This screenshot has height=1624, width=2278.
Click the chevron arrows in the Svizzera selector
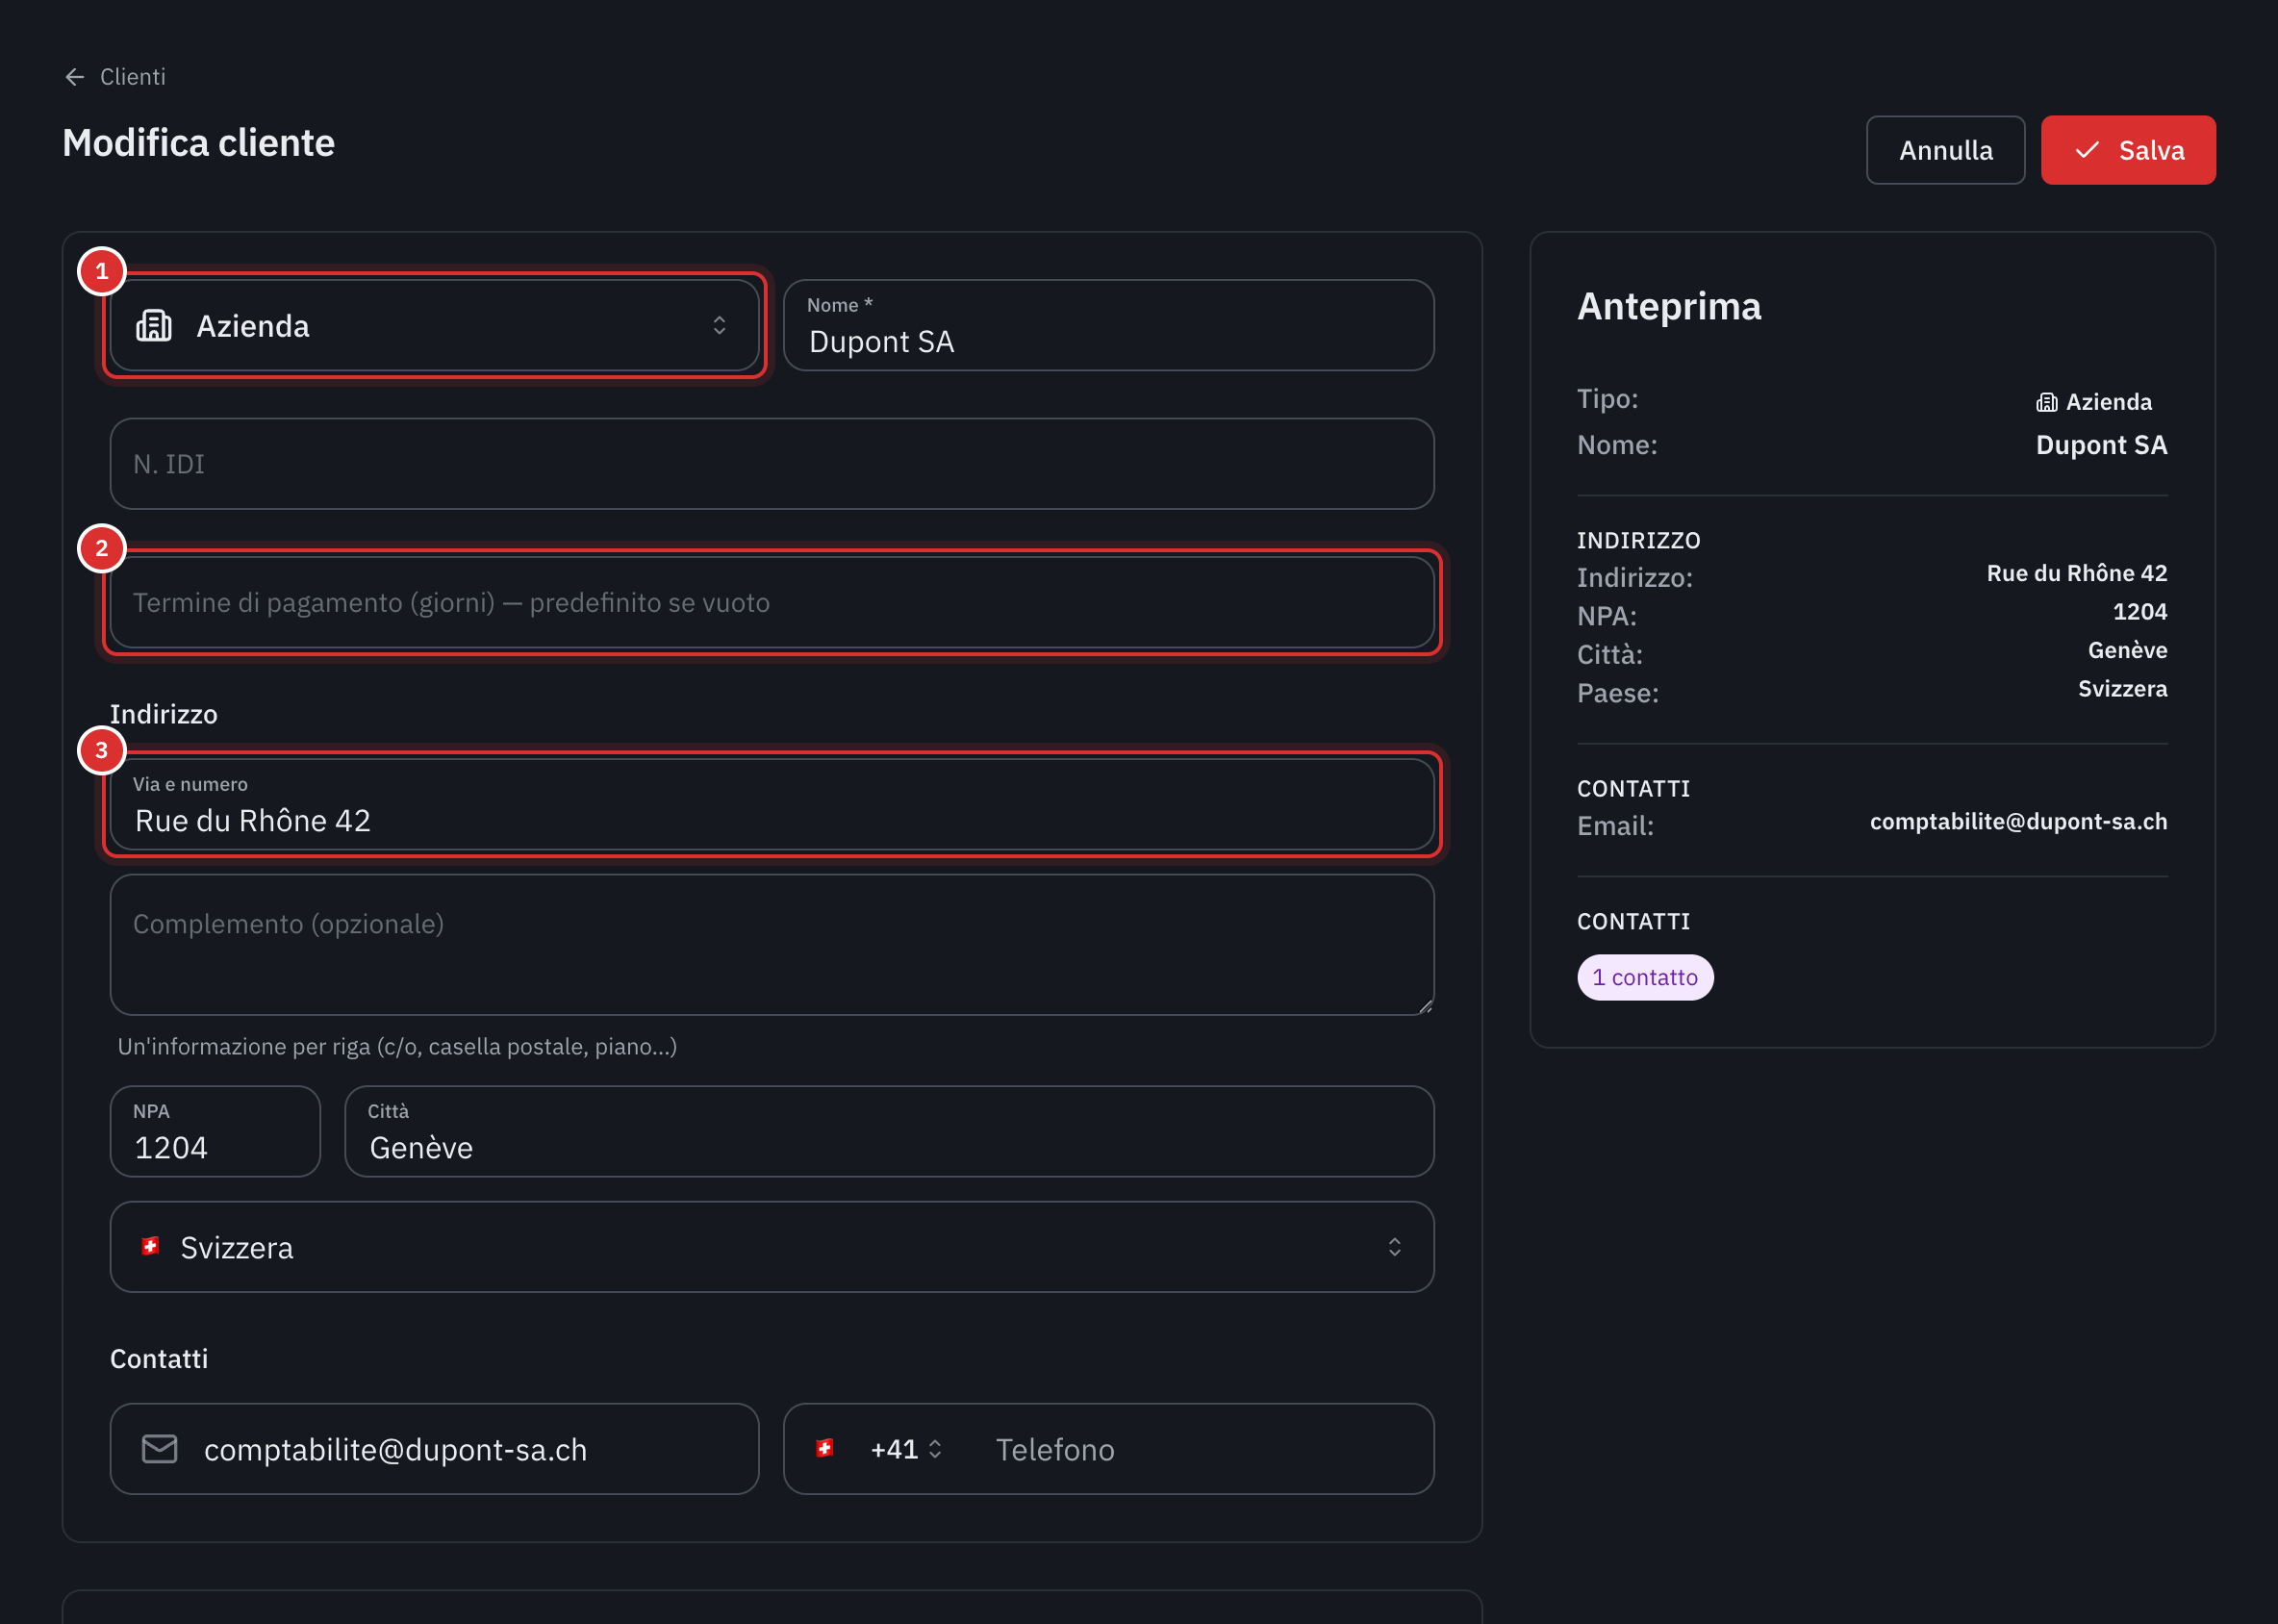[1394, 1247]
